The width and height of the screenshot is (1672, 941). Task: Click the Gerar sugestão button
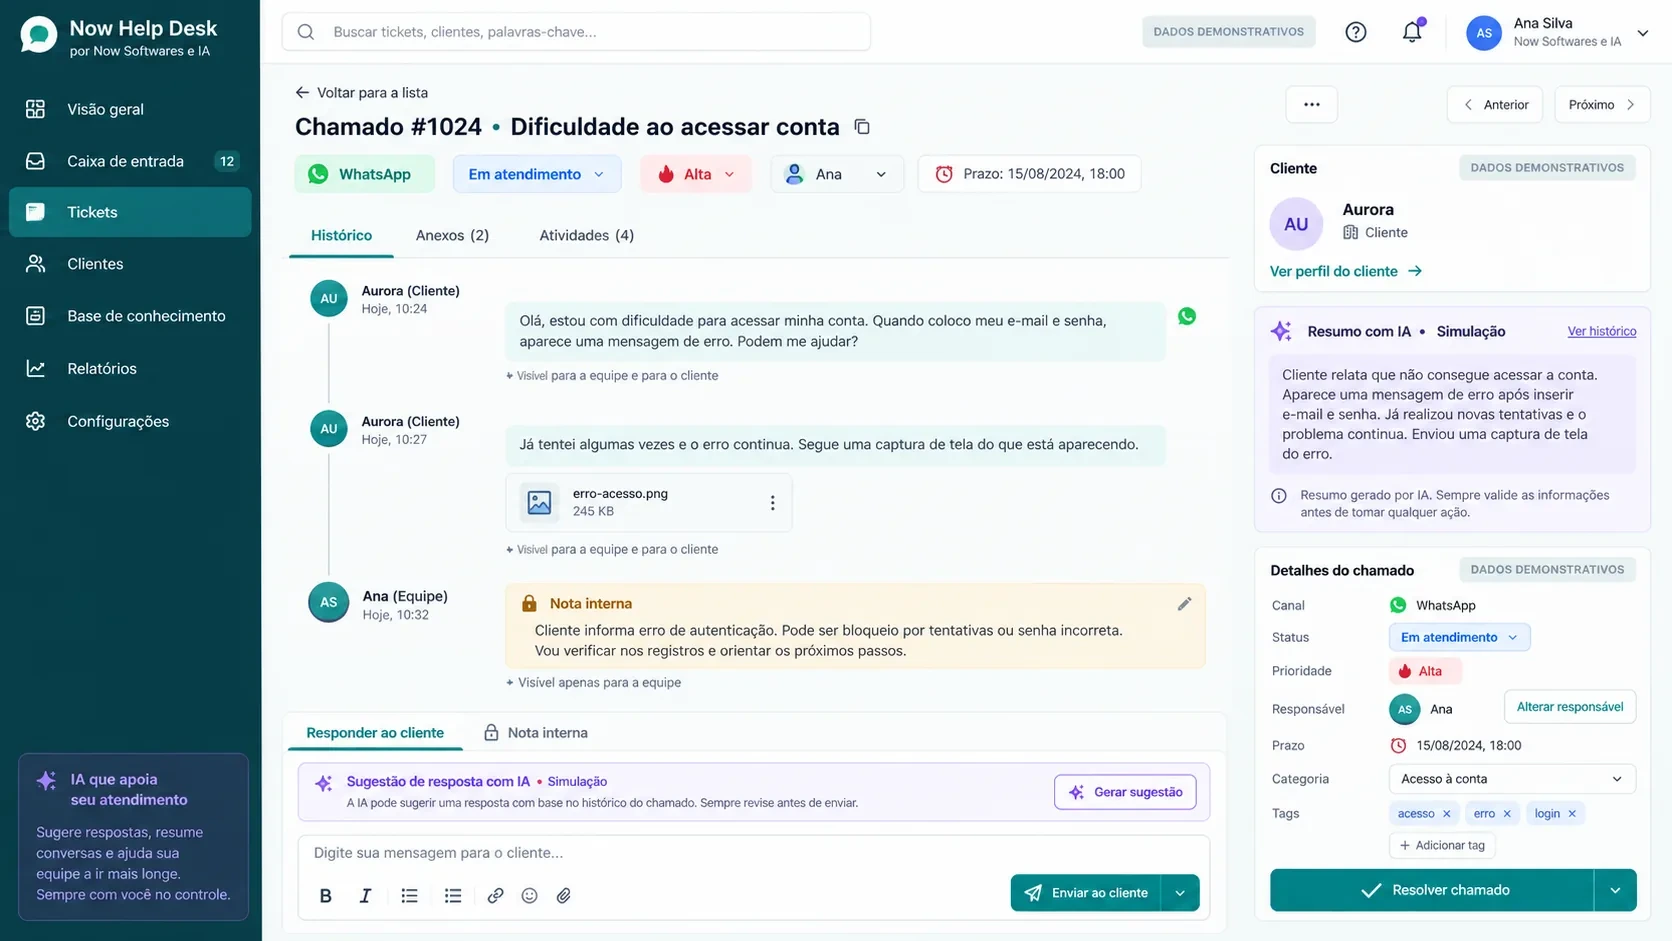click(x=1125, y=792)
